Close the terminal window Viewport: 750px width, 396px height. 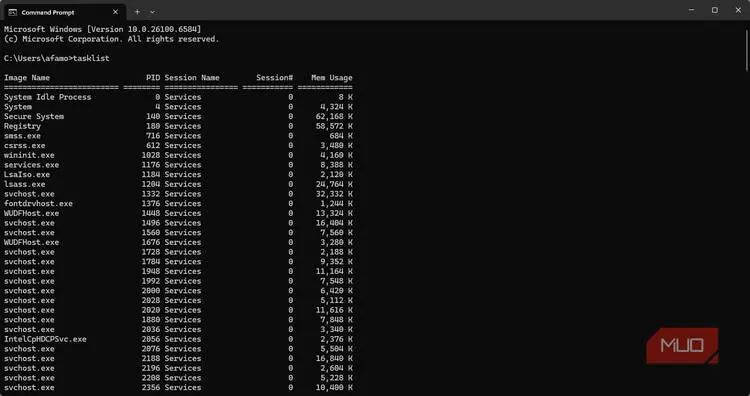pyautogui.click(x=738, y=10)
